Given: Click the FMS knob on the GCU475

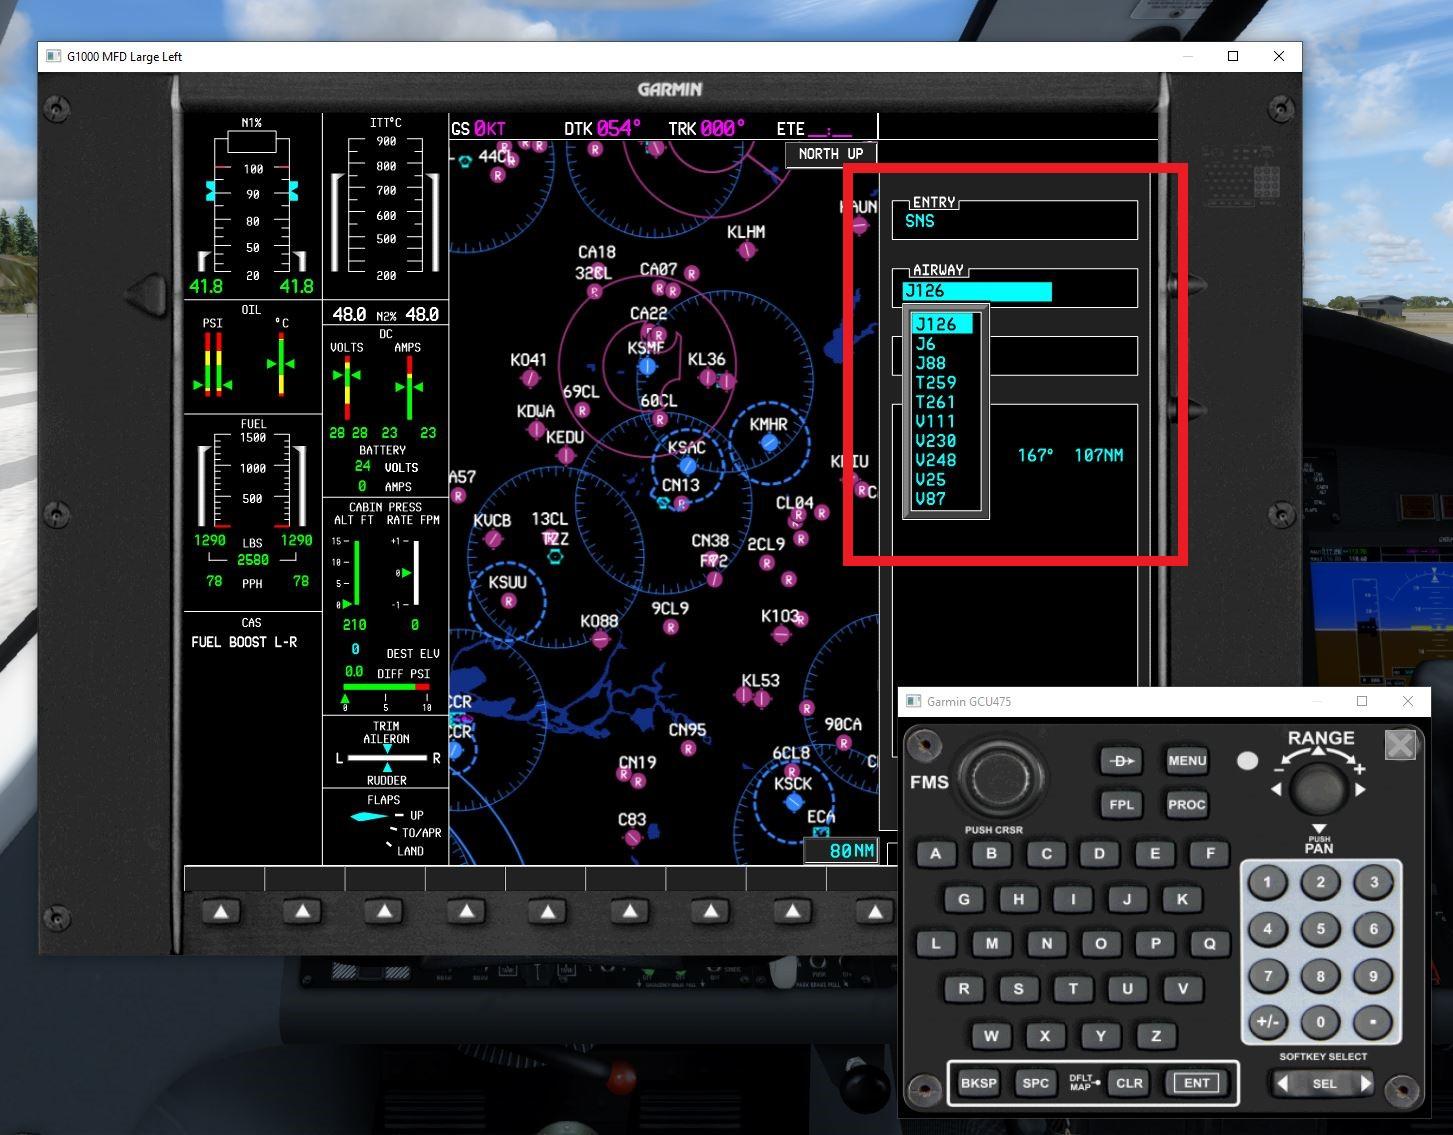Looking at the screenshot, I should pyautogui.click(x=1001, y=776).
